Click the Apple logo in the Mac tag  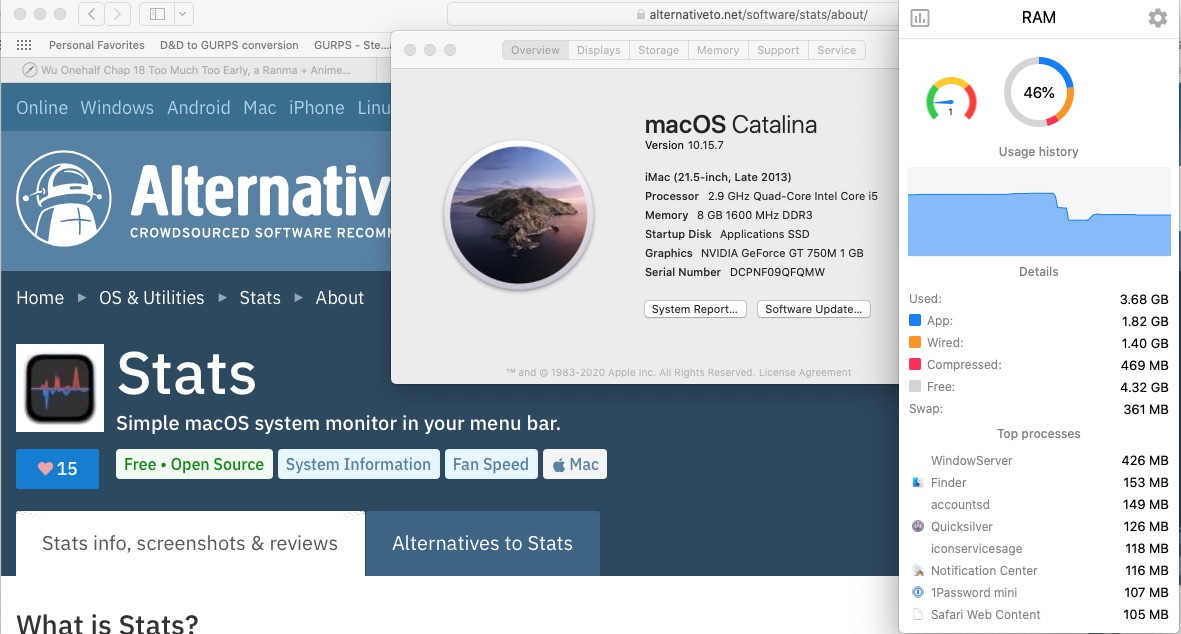(559, 465)
